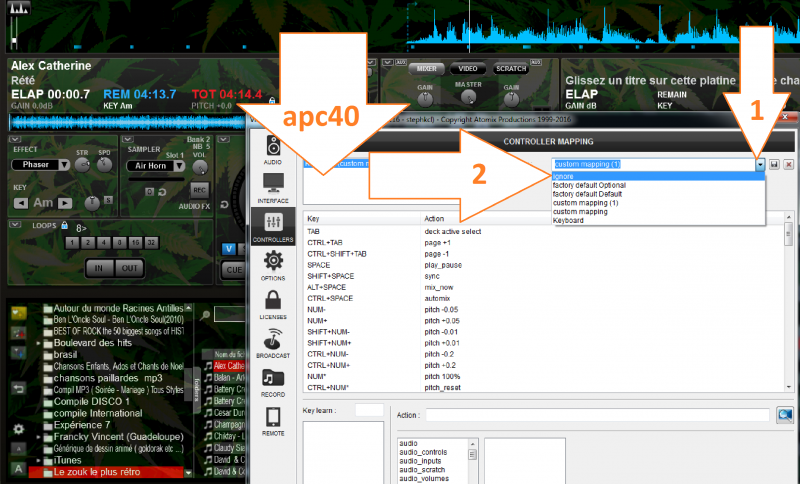Open the Audio settings section
This screenshot has height=484, width=800.
pos(273,150)
